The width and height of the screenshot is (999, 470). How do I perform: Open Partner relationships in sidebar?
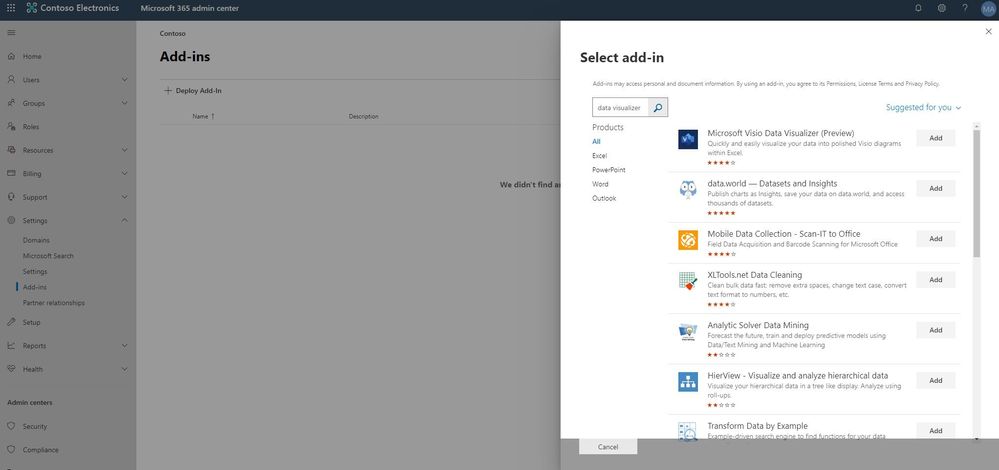[x=54, y=303]
